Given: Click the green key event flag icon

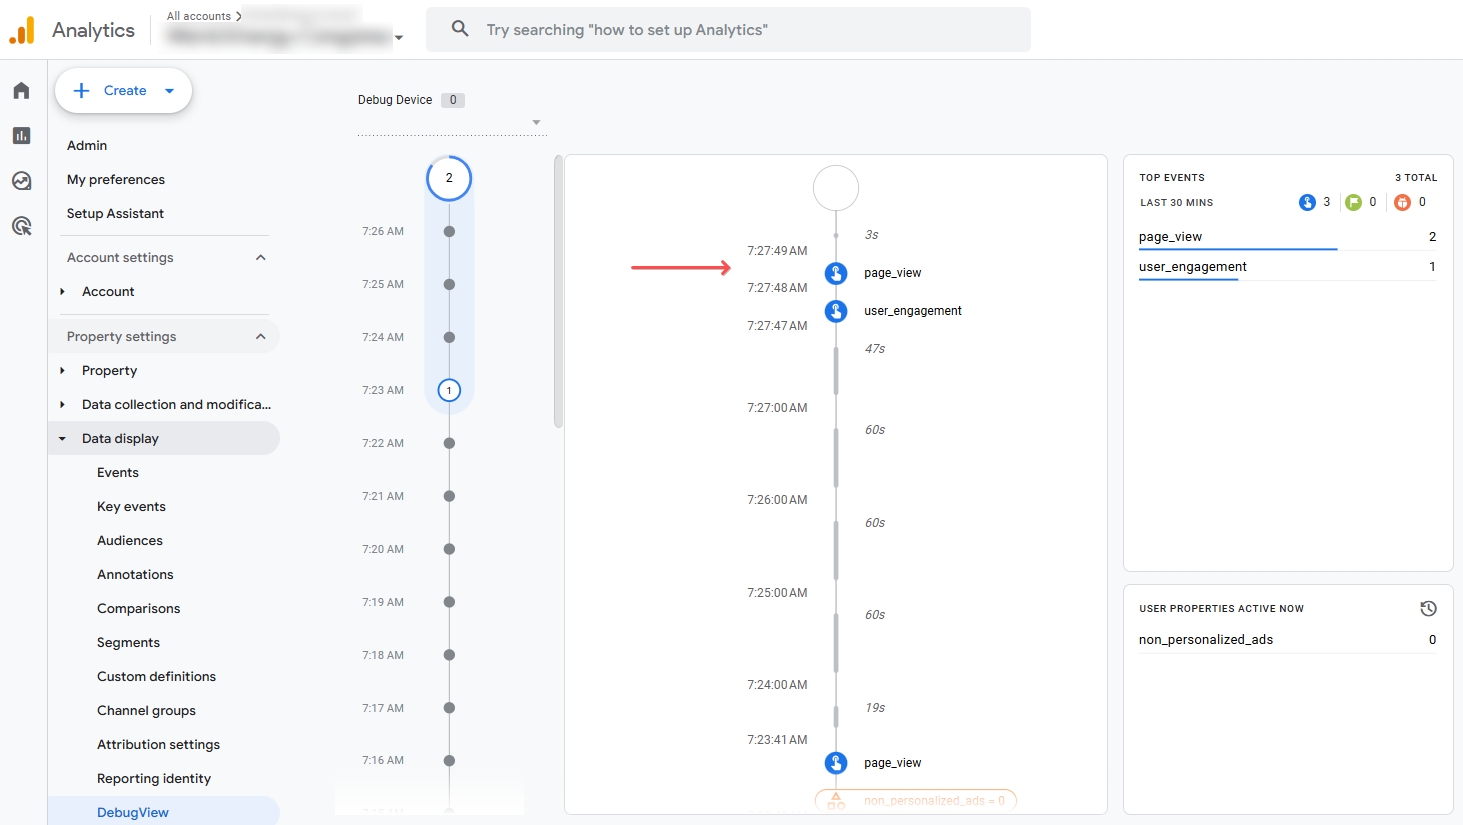Looking at the screenshot, I should pos(1353,202).
